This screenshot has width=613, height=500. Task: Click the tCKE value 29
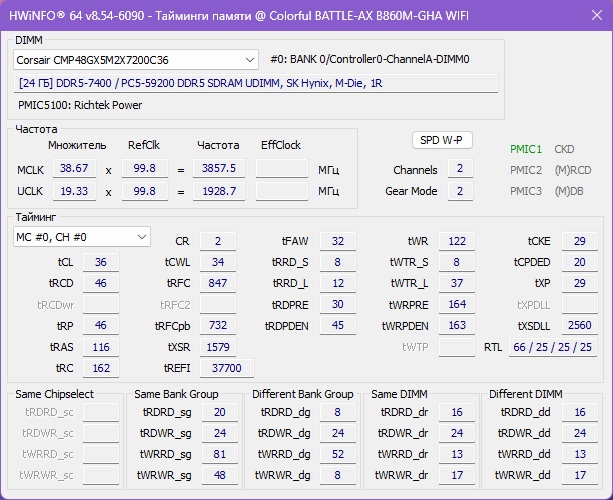(580, 241)
